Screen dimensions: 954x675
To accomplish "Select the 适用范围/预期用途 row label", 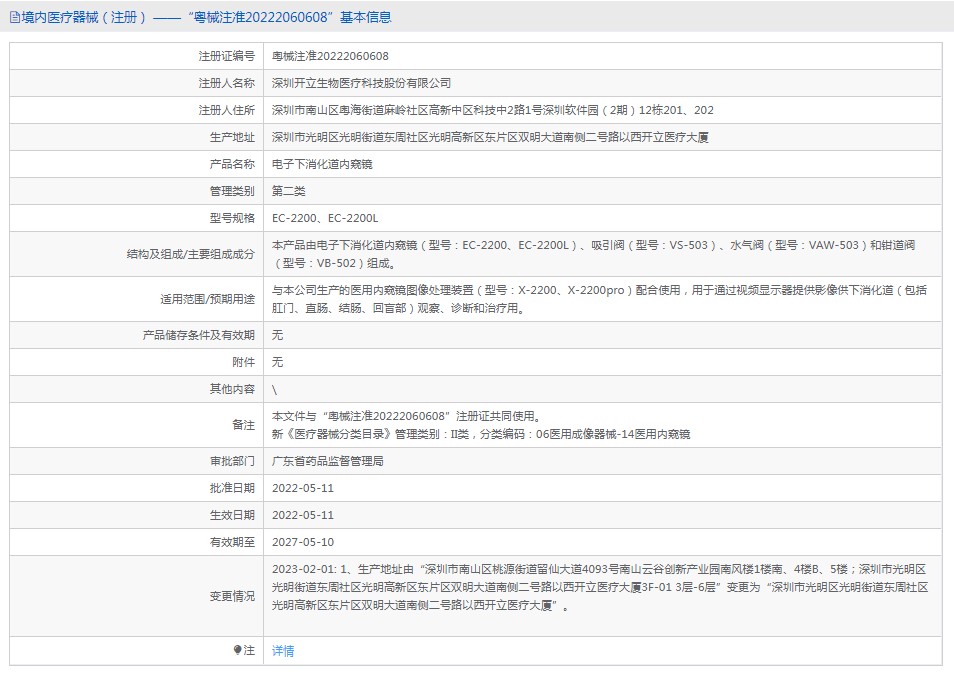I will (207, 299).
